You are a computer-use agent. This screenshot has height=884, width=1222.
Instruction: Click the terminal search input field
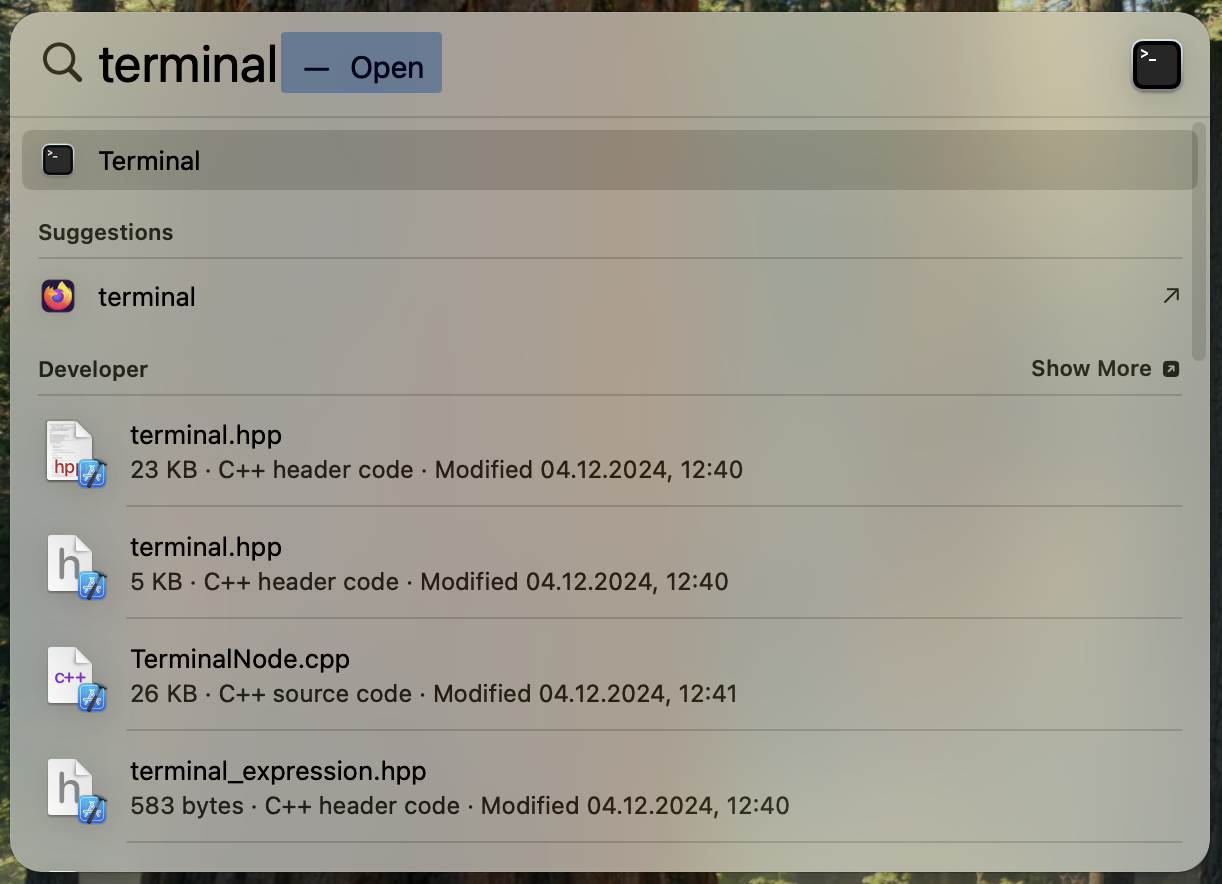pos(186,62)
